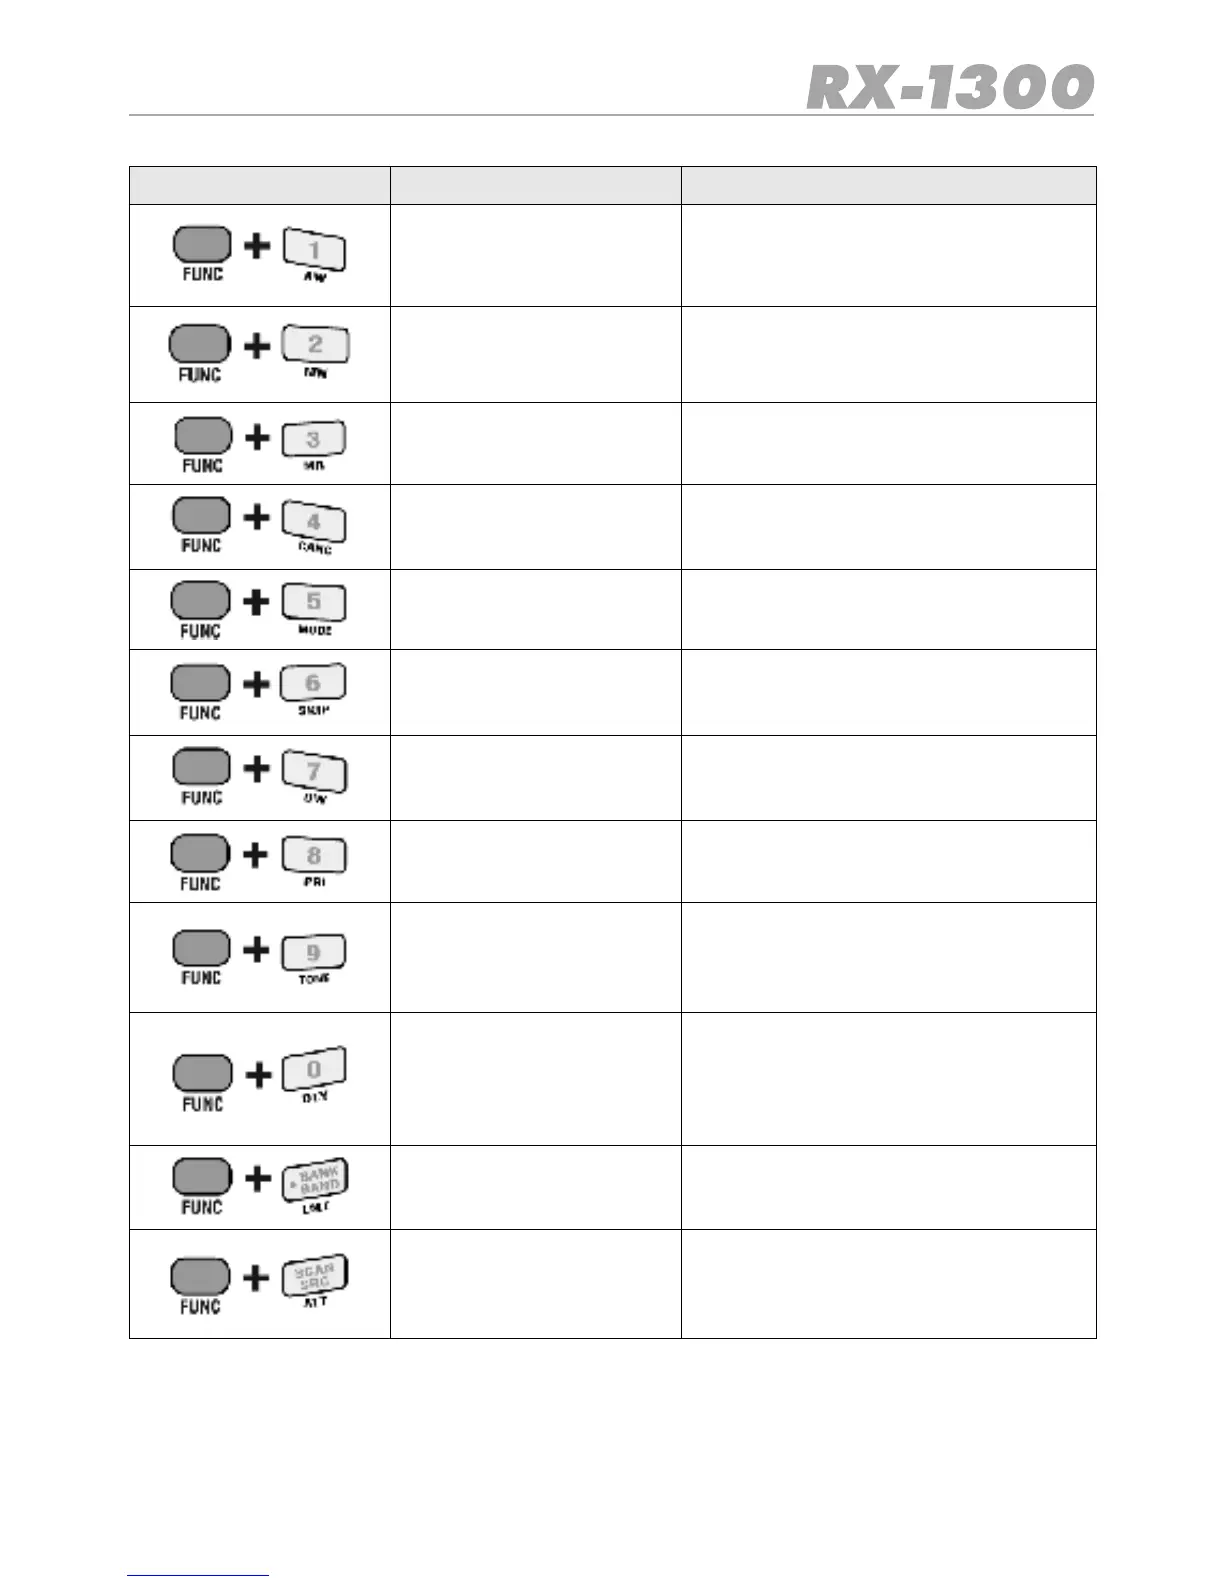The width and height of the screenshot is (1224, 1584).
Task: Click the 8 key labeled PRI
Action: pyautogui.click(x=314, y=856)
